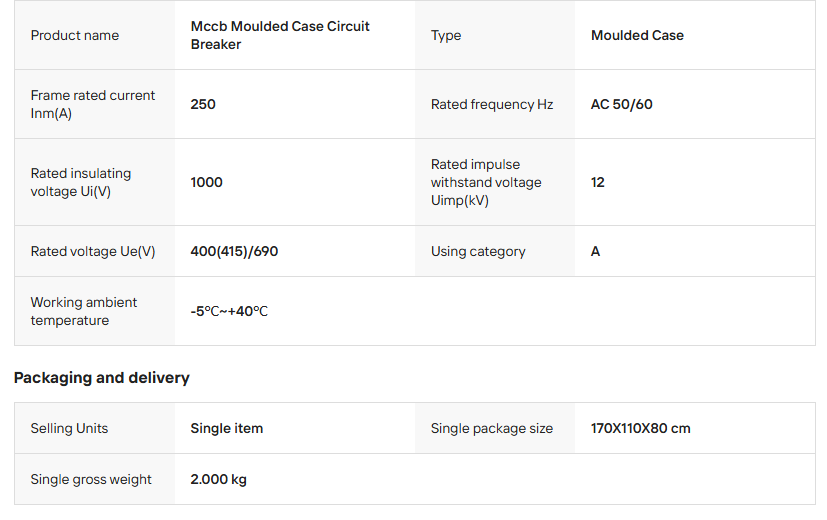Screen dimensions: 827x520
Task: Click the 'Single item' selling units value
Action: point(227,428)
